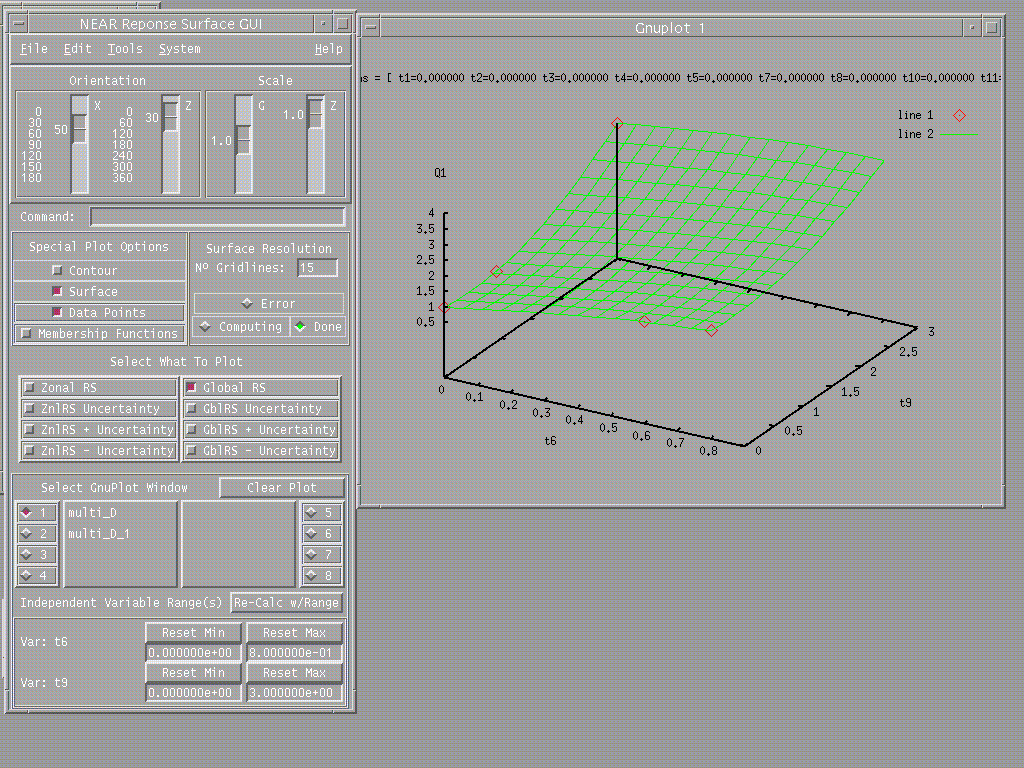The height and width of the screenshot is (768, 1024).
Task: Open the Tools menu
Action: [125, 49]
